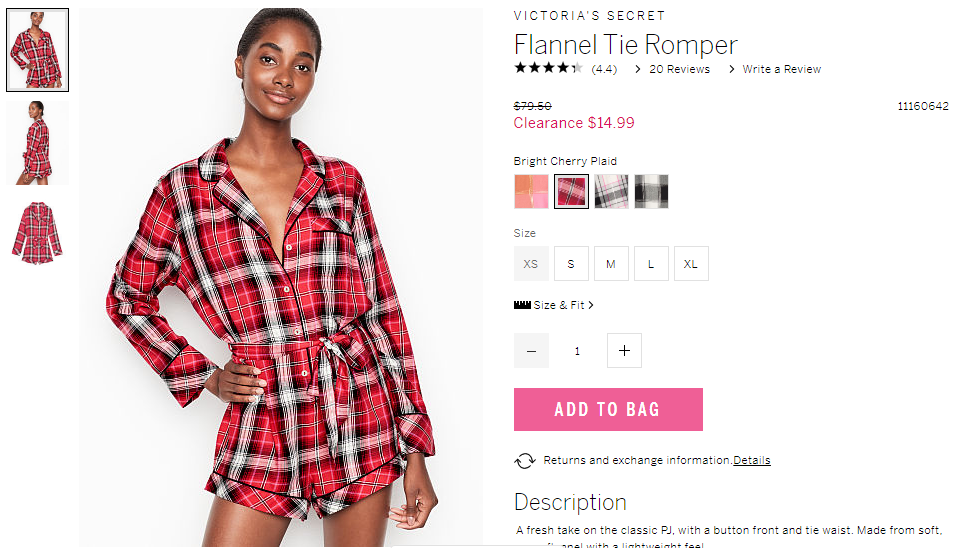Click the ruler icon beside Size & Fit
The height and width of the screenshot is (548, 955).
[523, 305]
